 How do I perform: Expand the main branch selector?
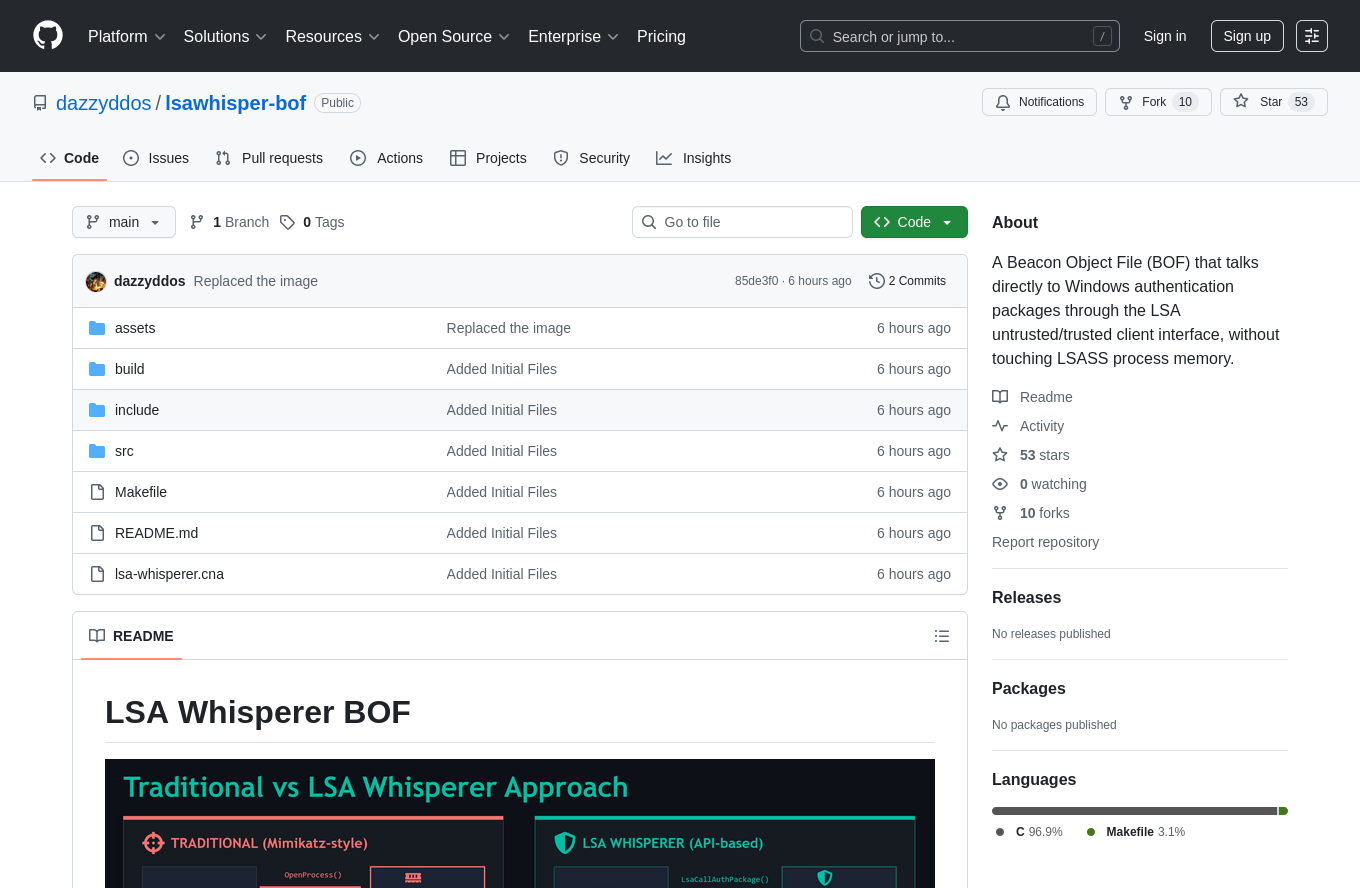coord(124,222)
